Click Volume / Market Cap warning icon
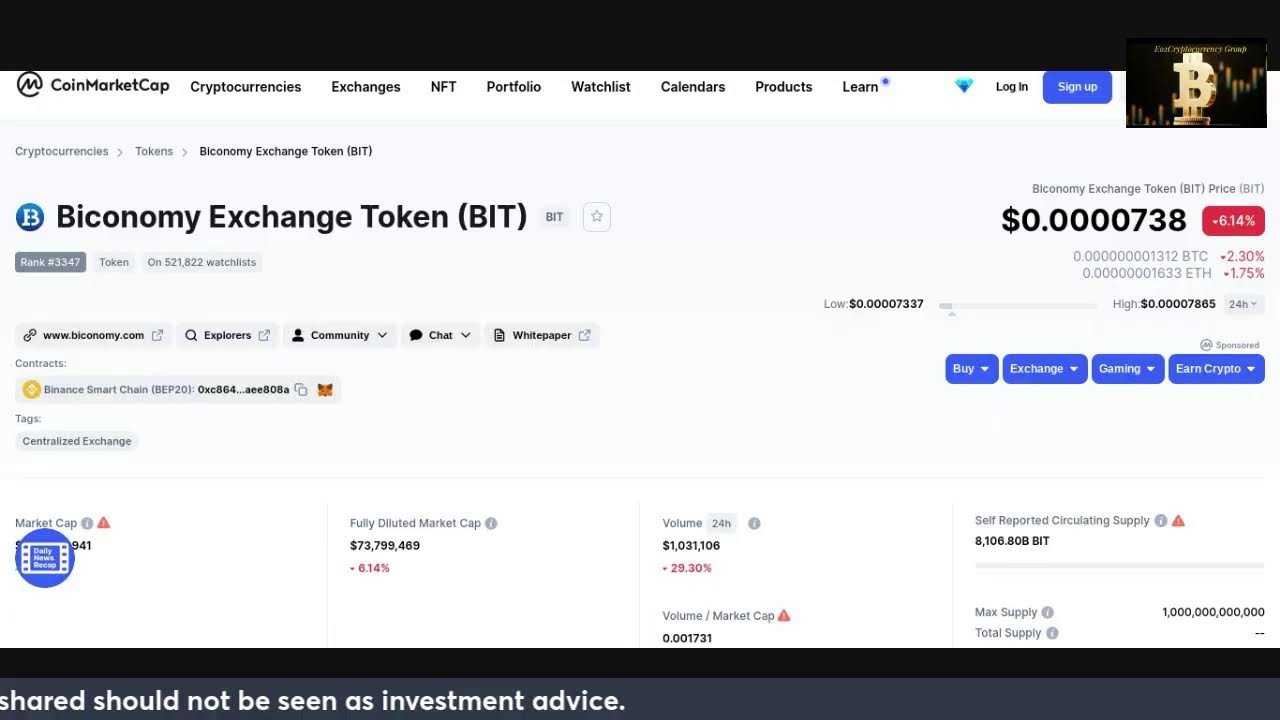The image size is (1280, 720). coord(784,616)
